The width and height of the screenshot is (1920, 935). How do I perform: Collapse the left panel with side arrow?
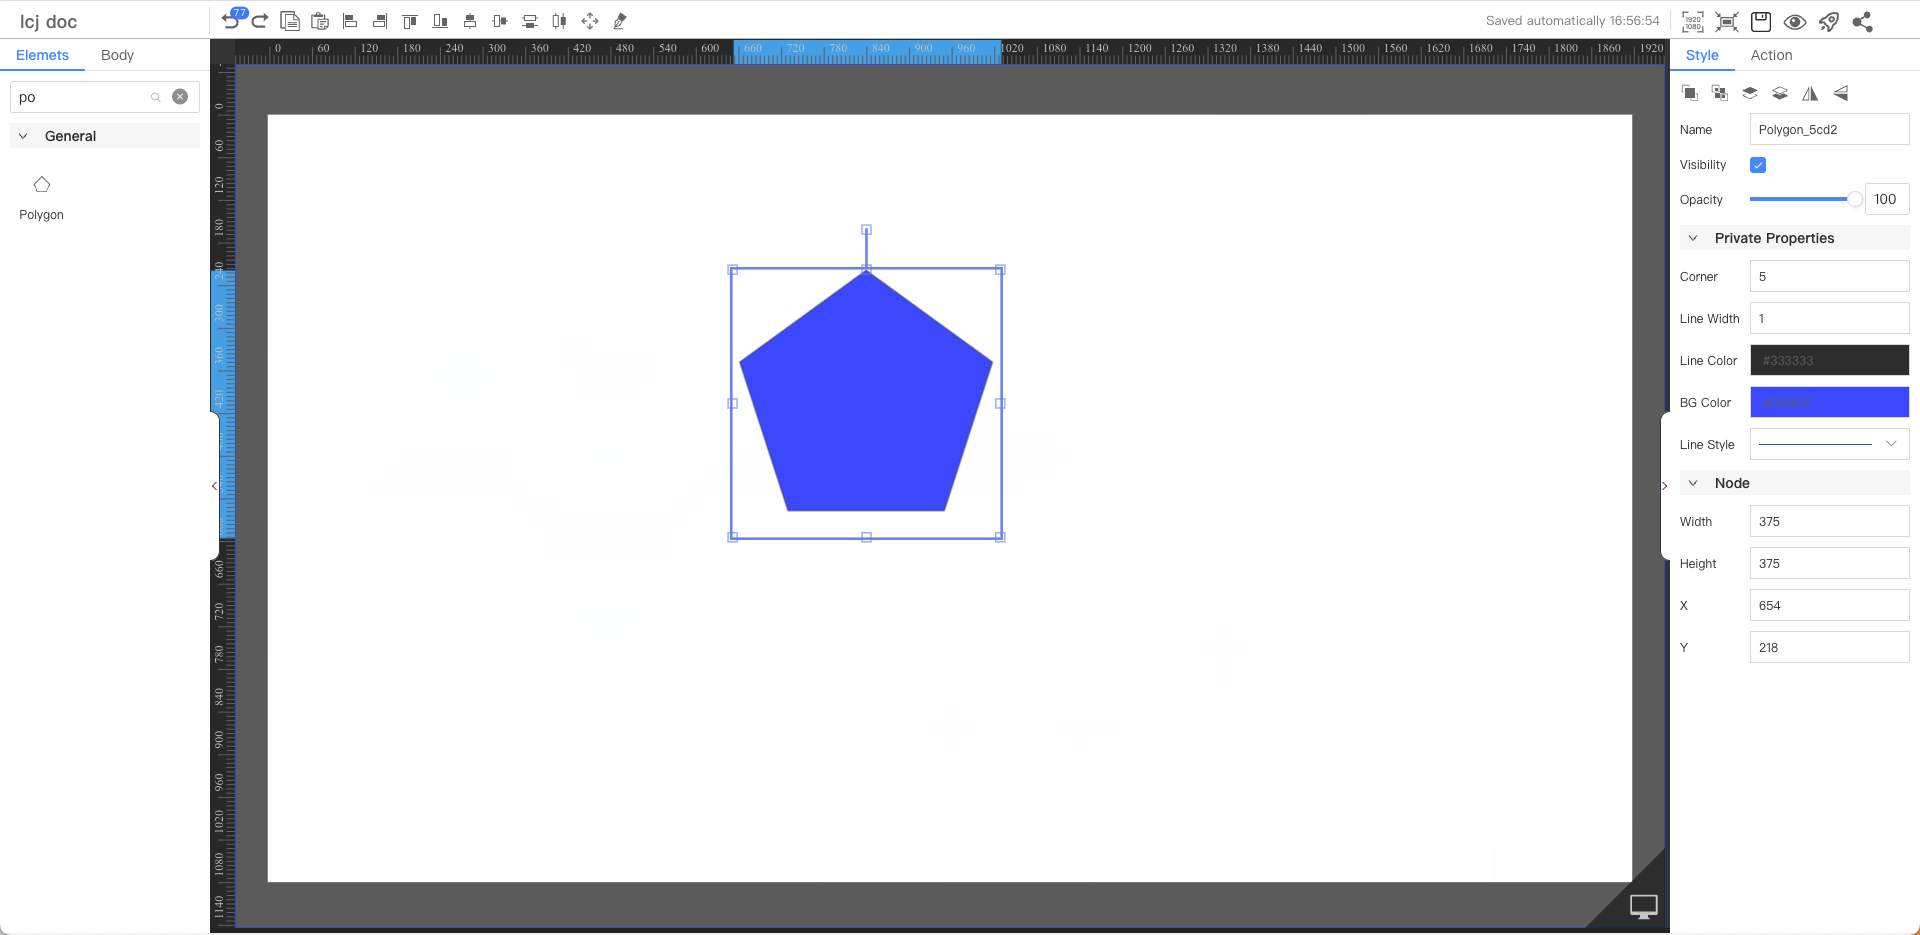coord(214,486)
